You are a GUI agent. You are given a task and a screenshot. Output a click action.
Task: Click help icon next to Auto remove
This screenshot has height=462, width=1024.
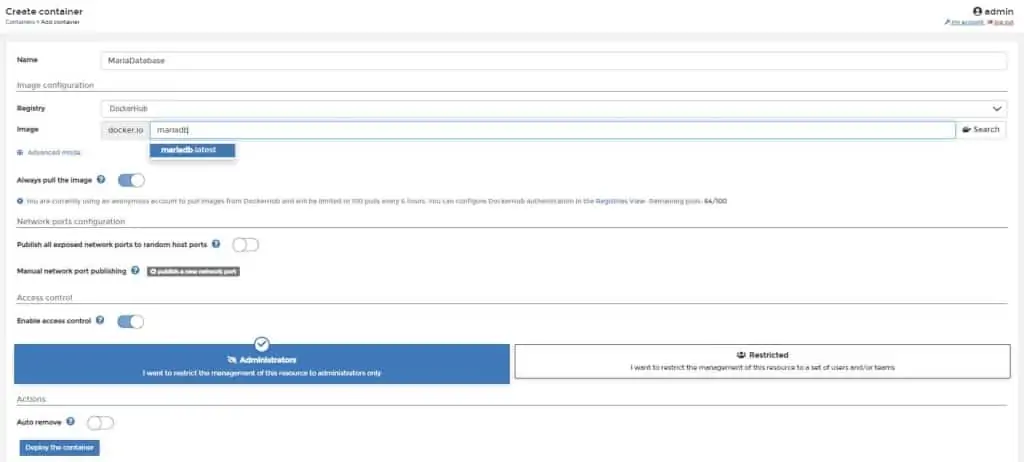pos(71,422)
